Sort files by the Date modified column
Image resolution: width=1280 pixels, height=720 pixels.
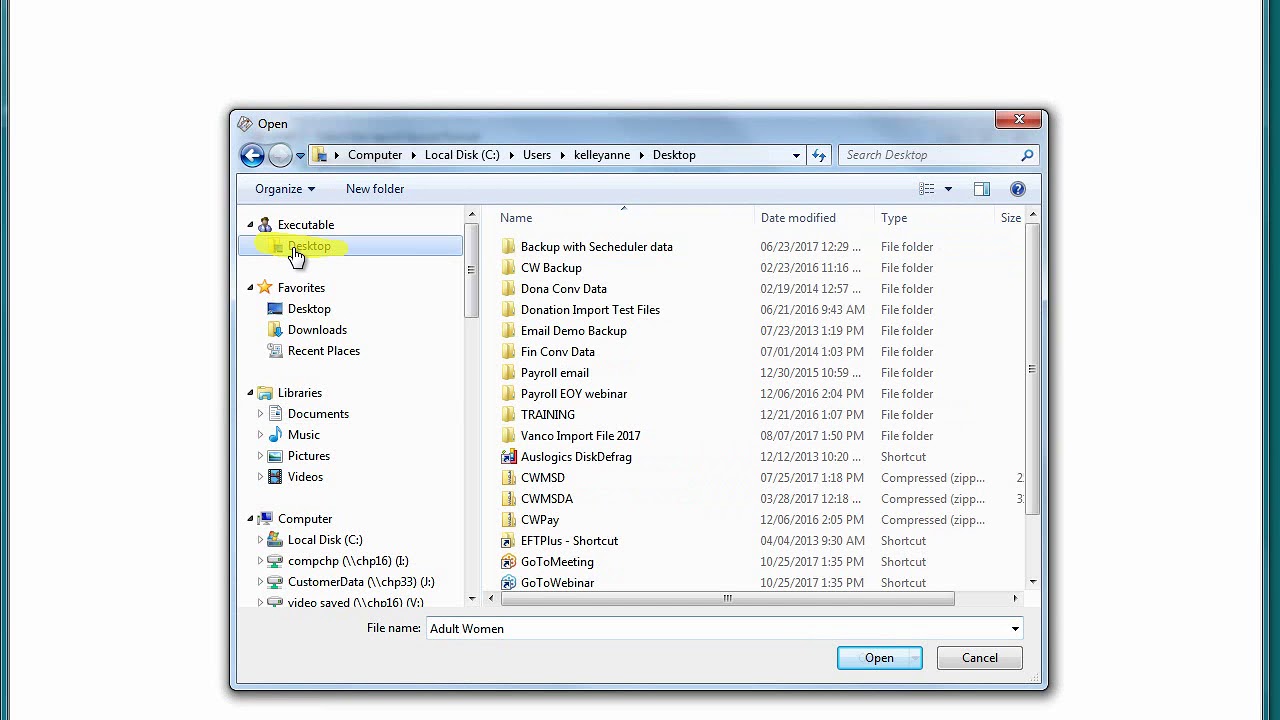(798, 217)
